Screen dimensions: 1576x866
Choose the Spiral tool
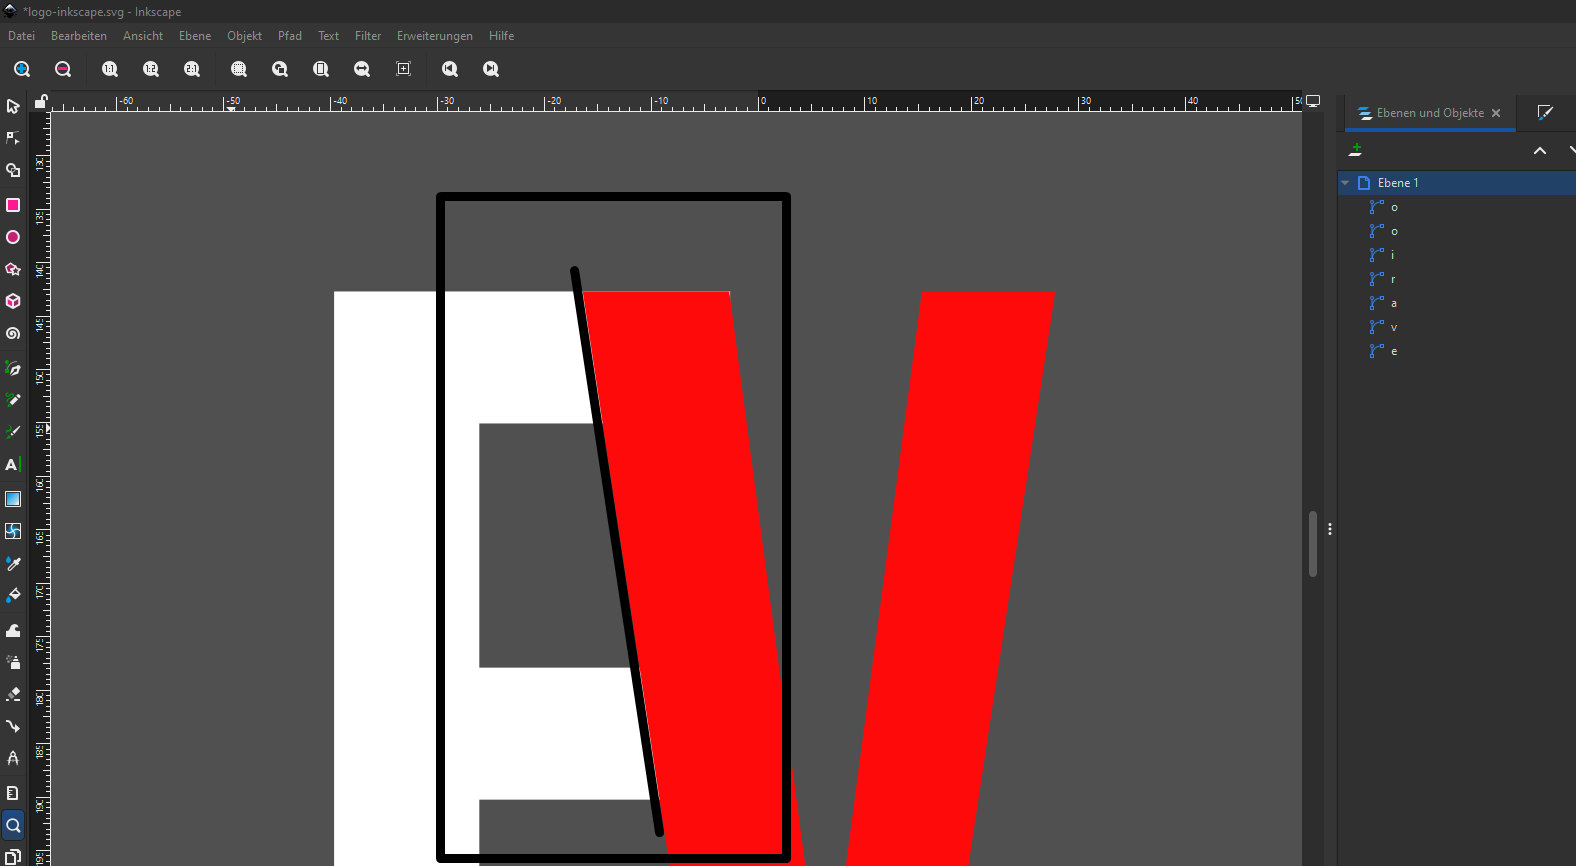(x=13, y=334)
